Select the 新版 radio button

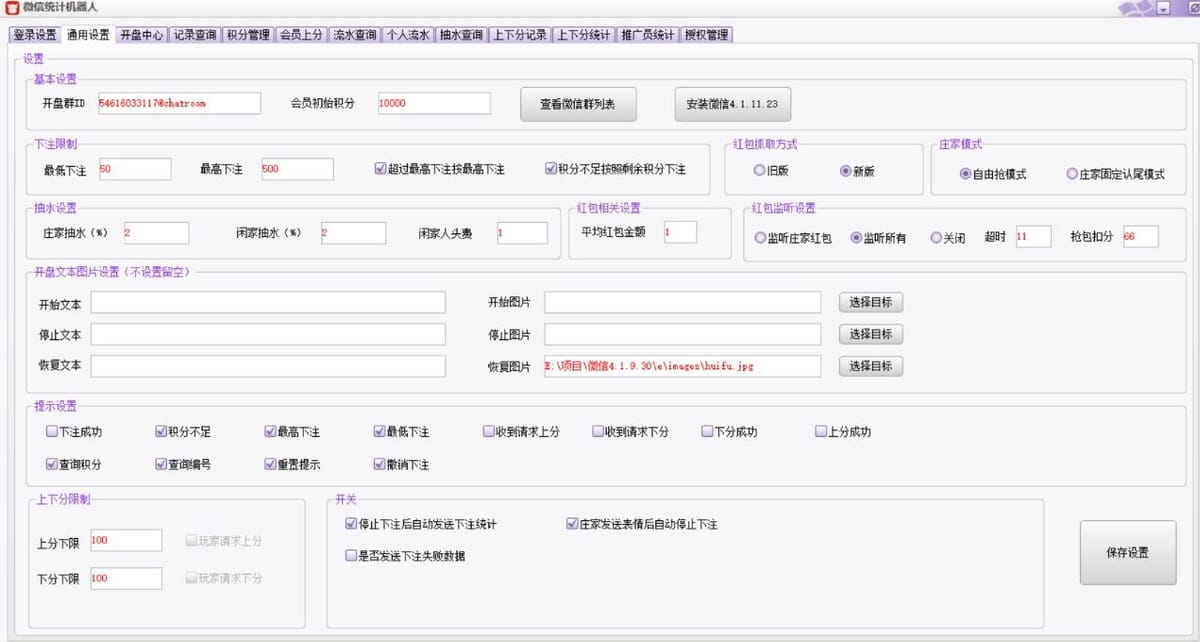[x=857, y=171]
